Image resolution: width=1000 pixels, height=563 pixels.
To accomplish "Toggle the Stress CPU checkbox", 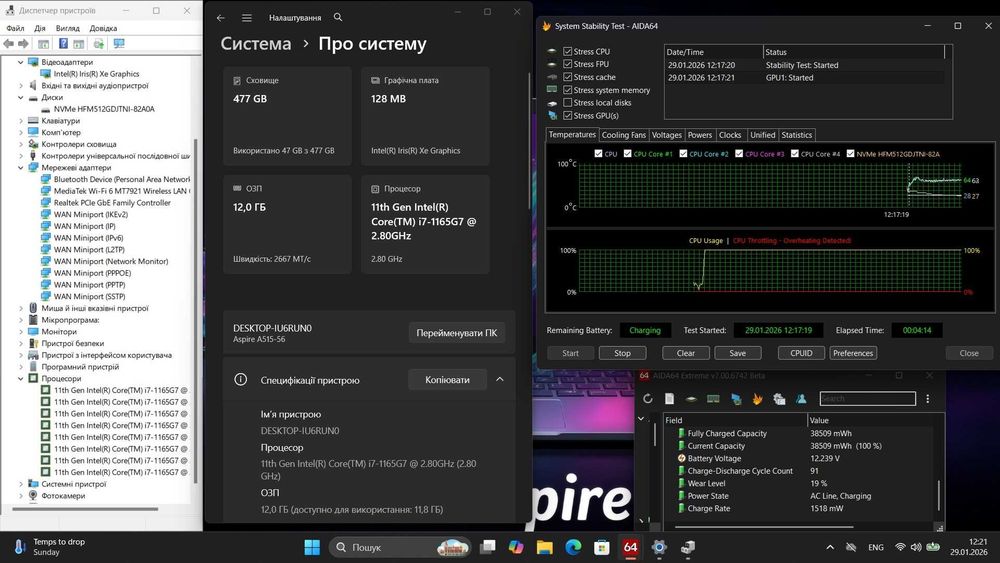I will tap(568, 52).
